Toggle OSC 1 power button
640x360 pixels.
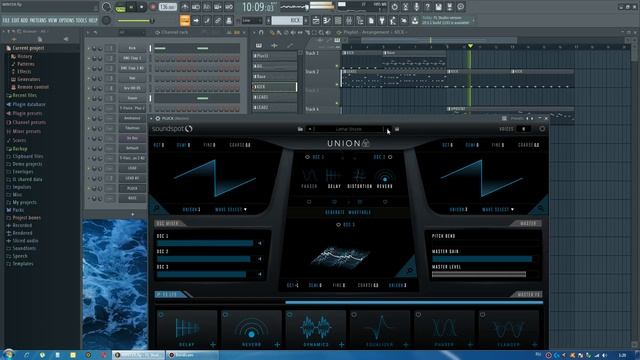click(x=307, y=157)
